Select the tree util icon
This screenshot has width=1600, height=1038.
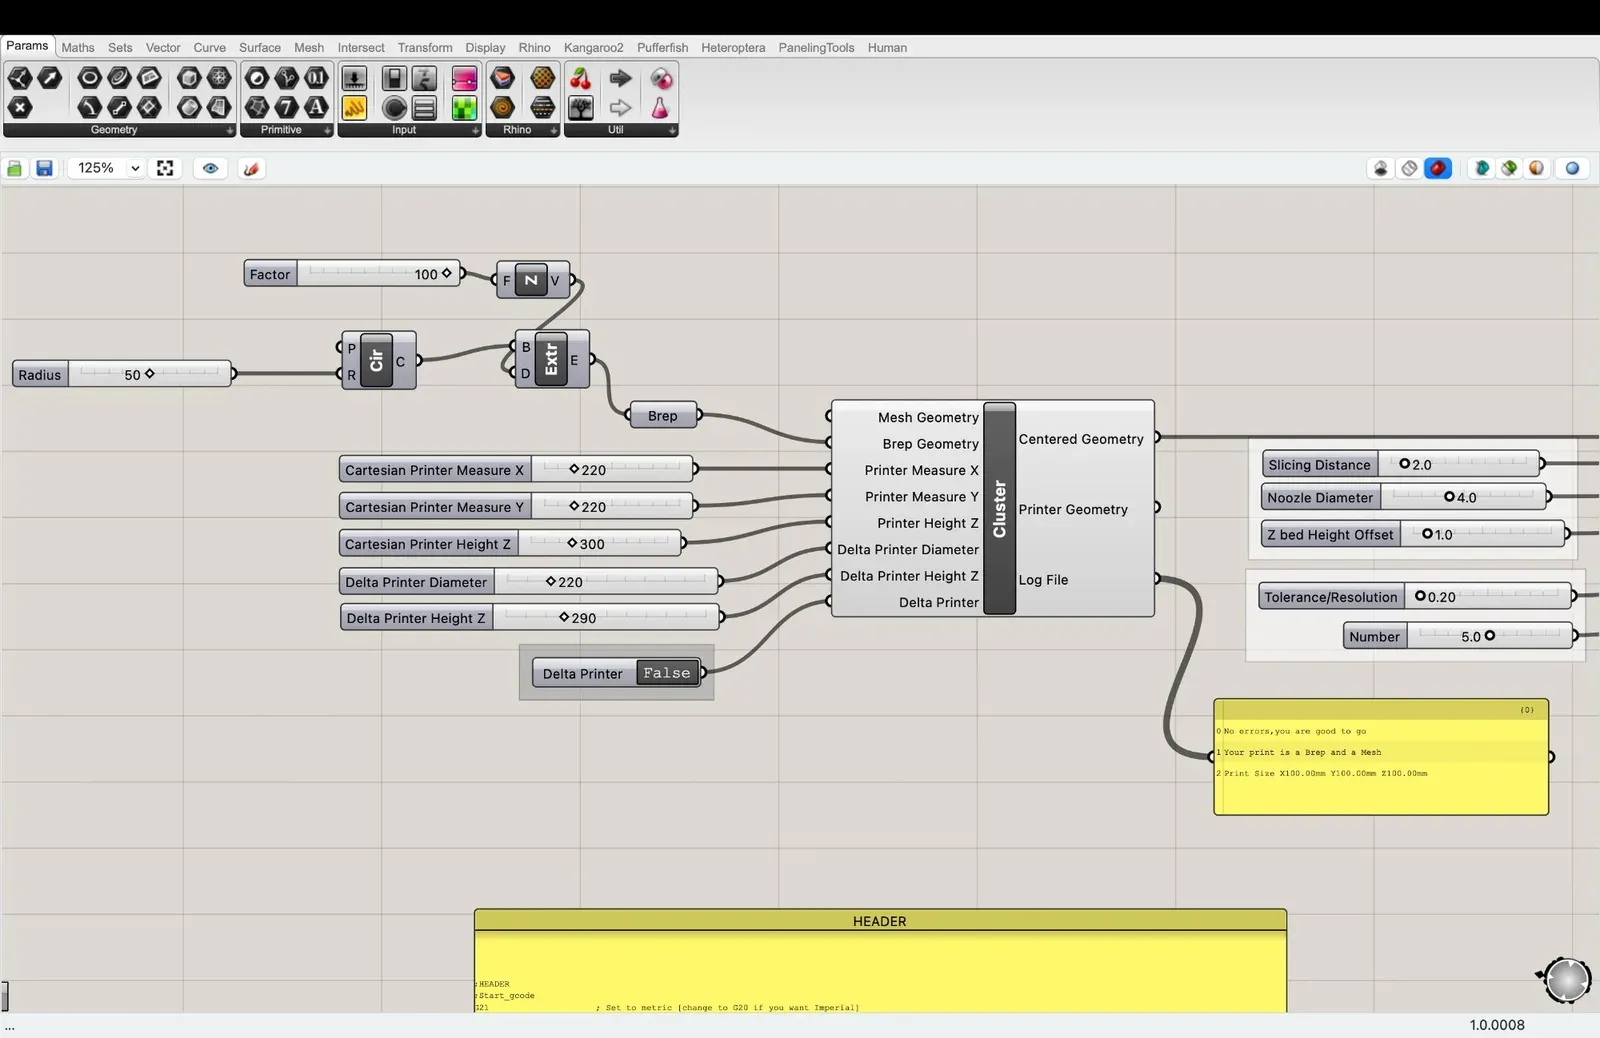[x=580, y=107]
